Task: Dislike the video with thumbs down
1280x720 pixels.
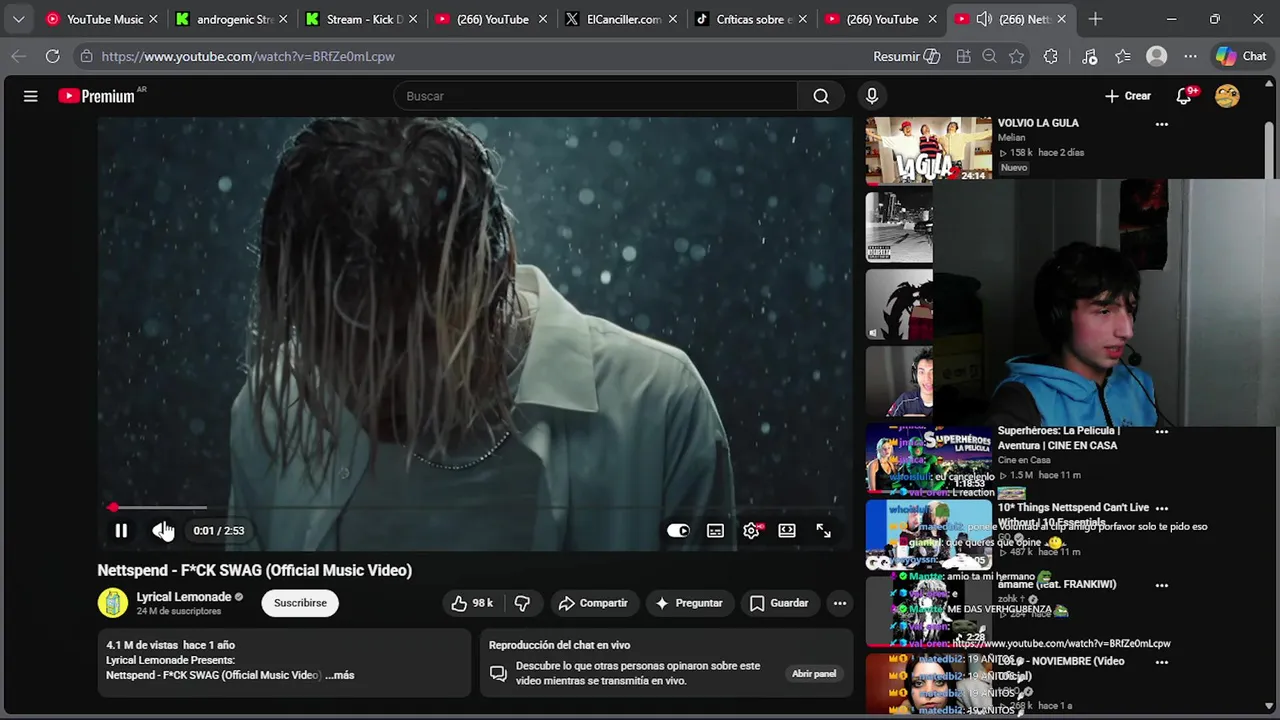Action: [x=522, y=603]
